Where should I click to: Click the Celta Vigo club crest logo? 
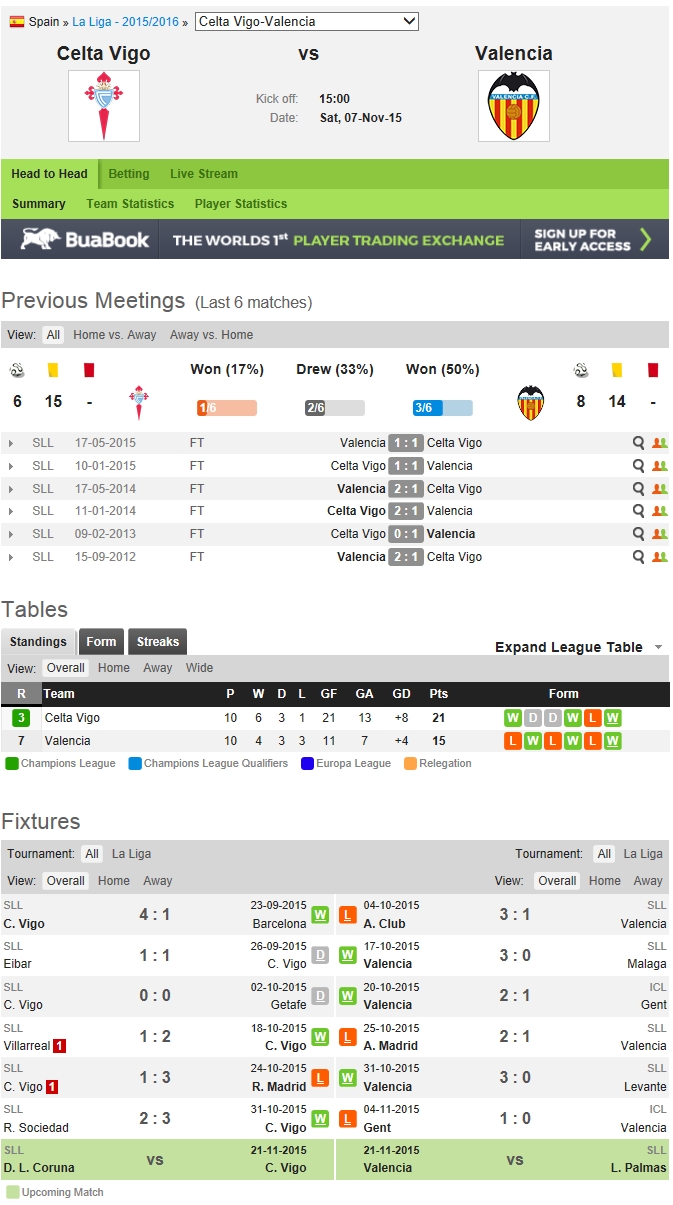tap(104, 106)
